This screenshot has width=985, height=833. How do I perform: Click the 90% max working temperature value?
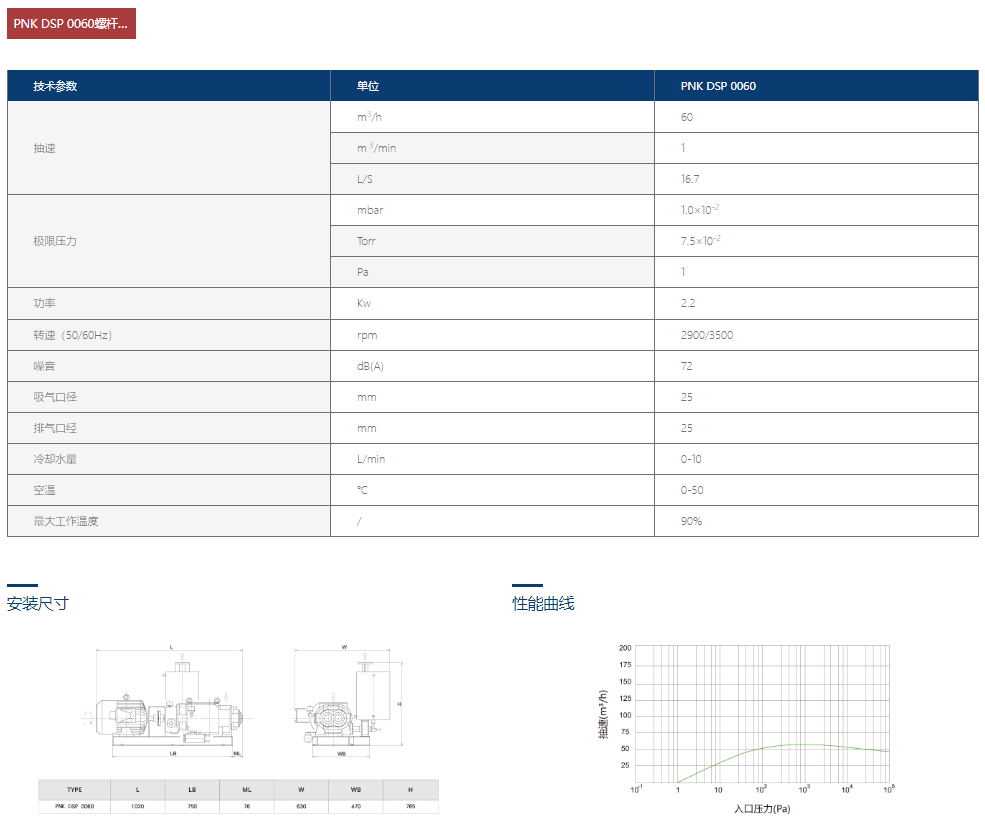point(691,521)
